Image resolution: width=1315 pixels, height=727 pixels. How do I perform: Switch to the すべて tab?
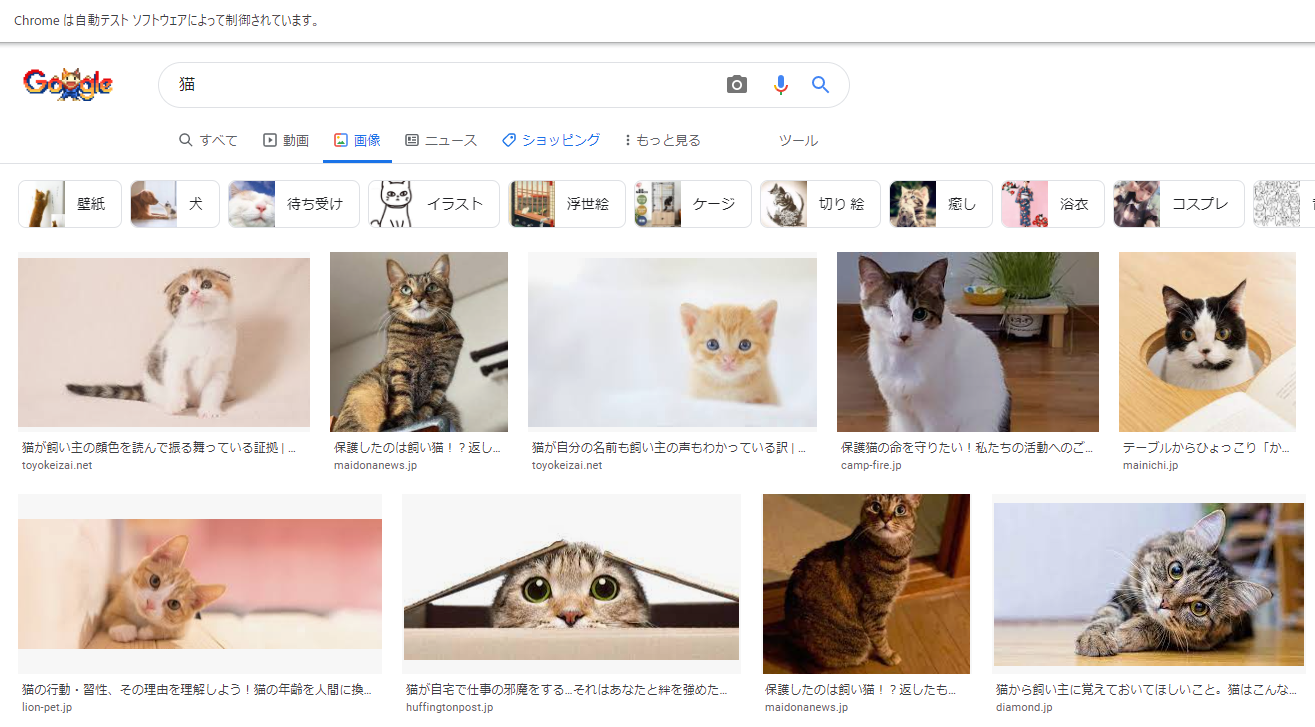[208, 140]
